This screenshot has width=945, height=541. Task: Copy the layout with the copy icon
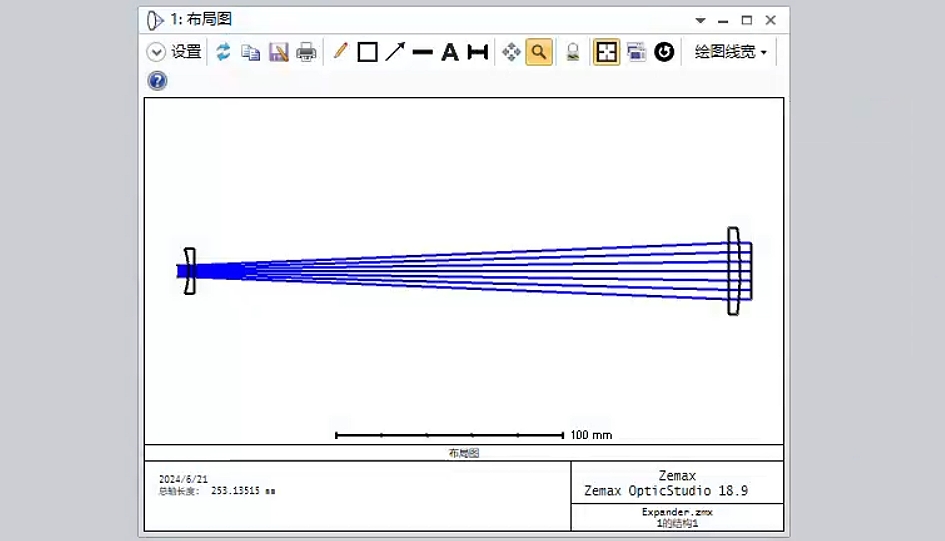[250, 52]
